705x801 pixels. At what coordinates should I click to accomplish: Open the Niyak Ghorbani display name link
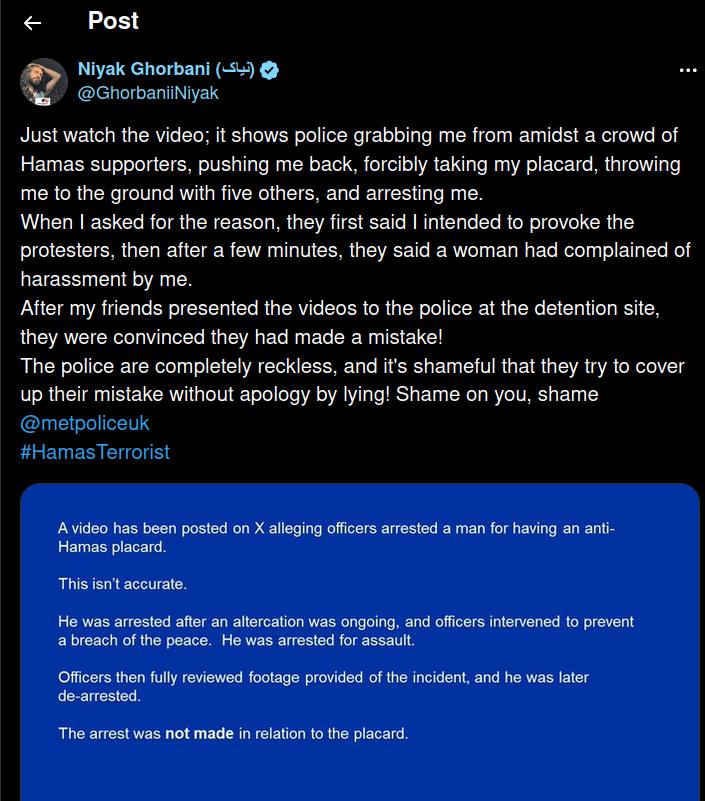tap(144, 68)
